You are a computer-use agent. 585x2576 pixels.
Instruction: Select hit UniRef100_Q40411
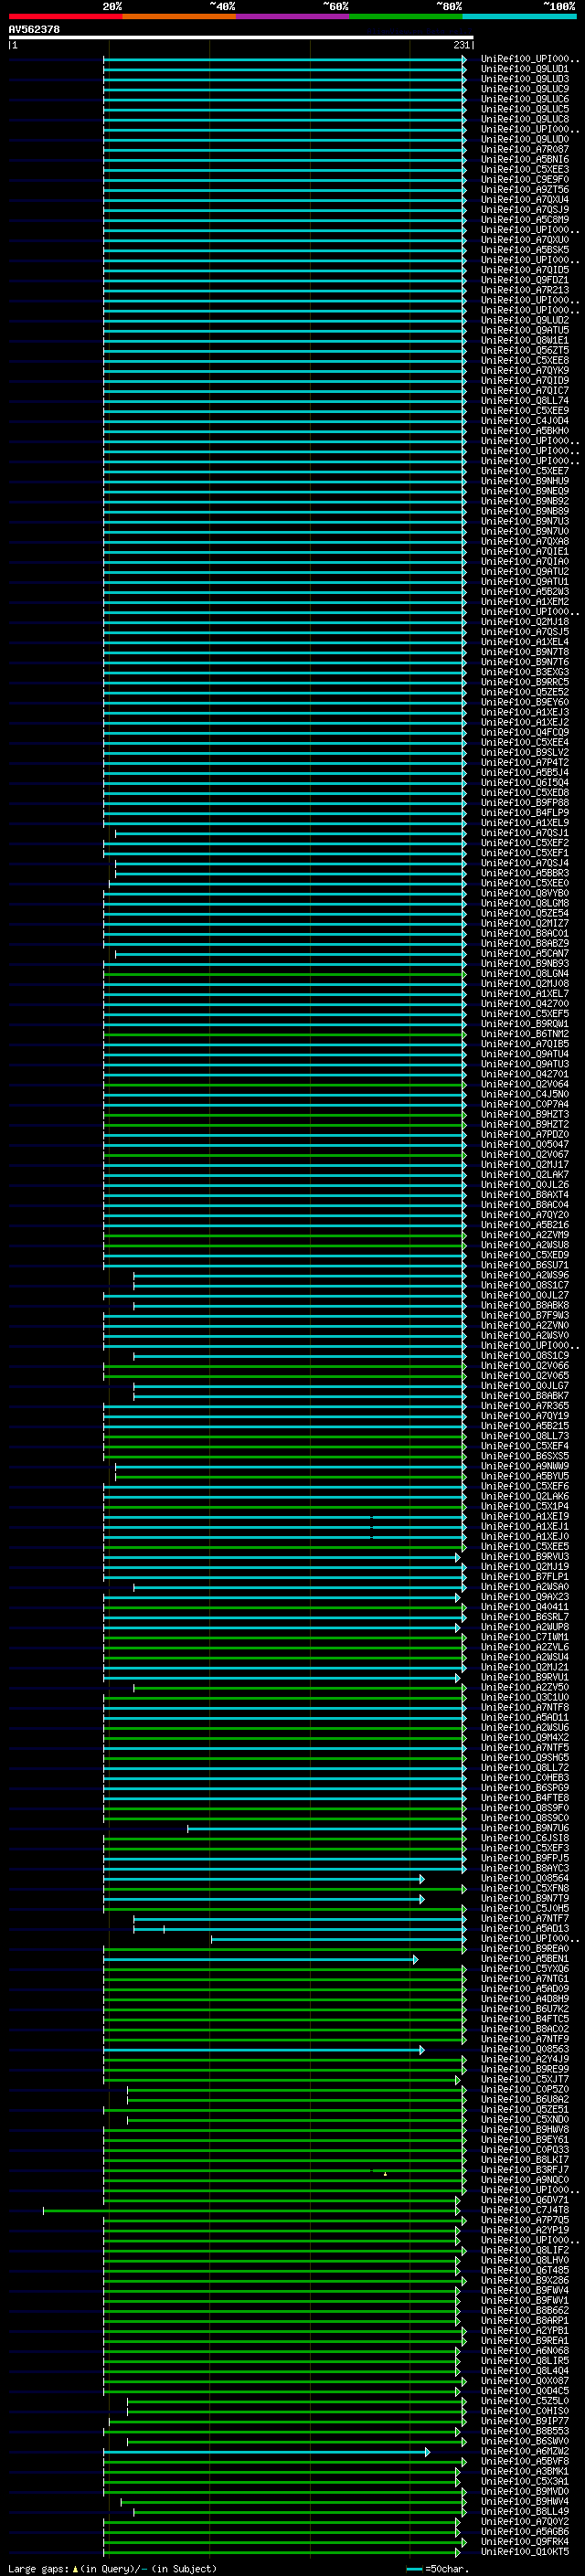pyautogui.click(x=525, y=1607)
